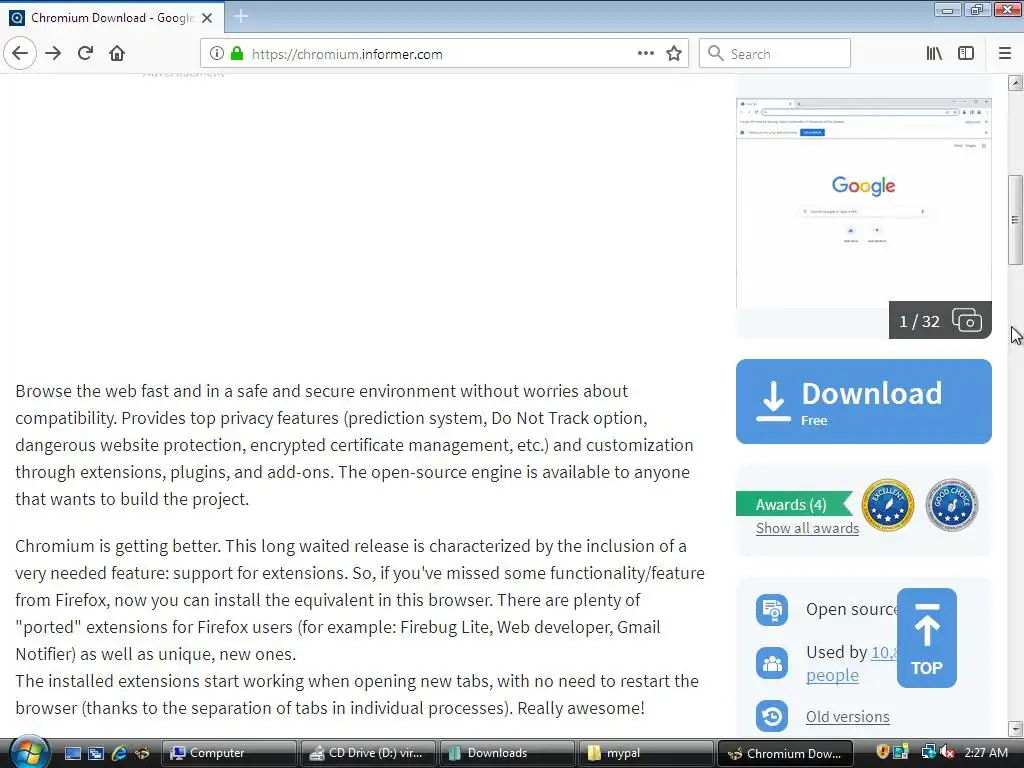This screenshot has height=768, width=1024.
Task: Open the browser home page
Action: [x=117, y=53]
